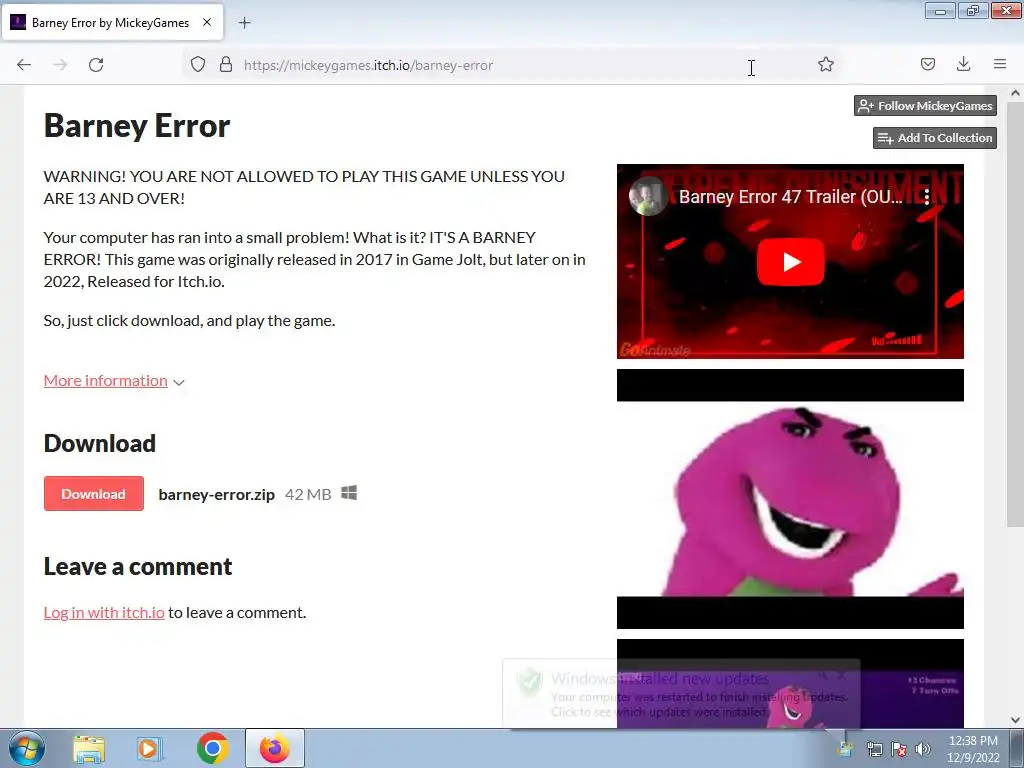Open the Action Center flag tray icon
The image size is (1024, 768).
[899, 749]
